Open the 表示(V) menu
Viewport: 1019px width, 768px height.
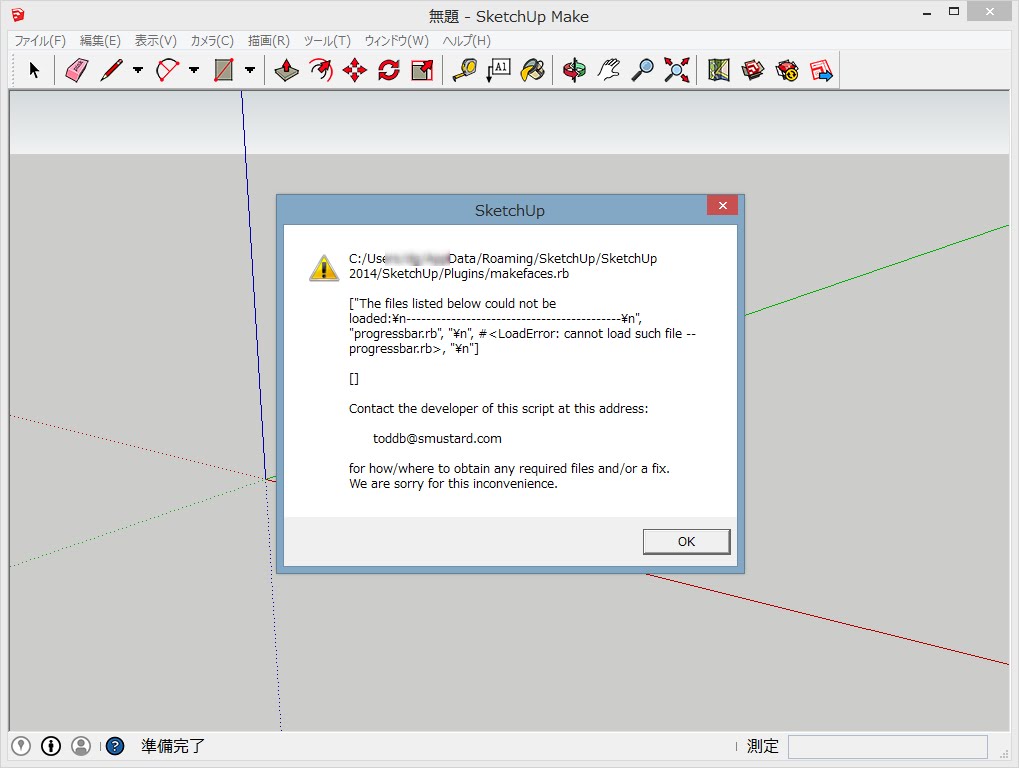pyautogui.click(x=155, y=40)
